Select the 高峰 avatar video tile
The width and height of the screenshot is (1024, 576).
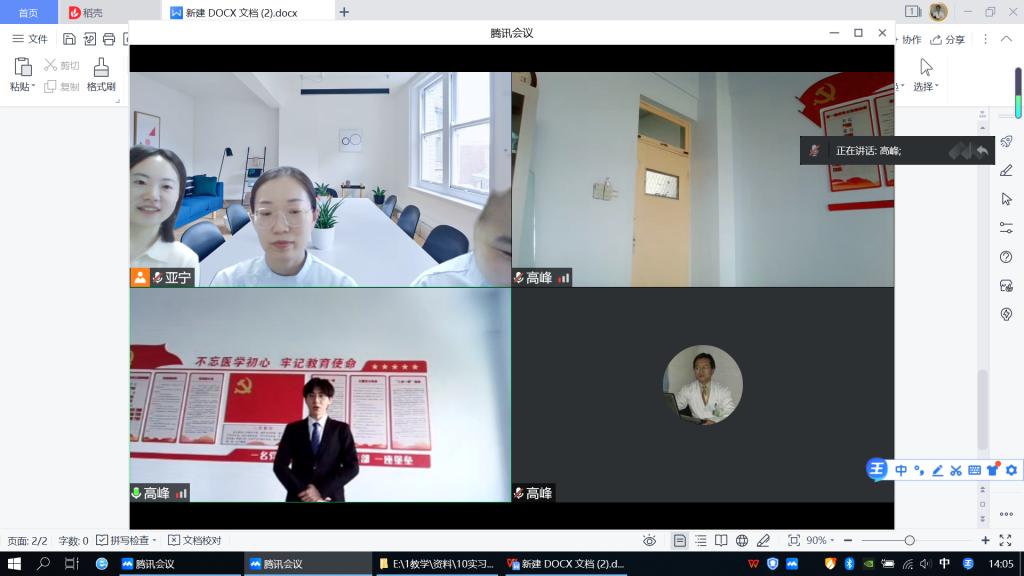702,394
